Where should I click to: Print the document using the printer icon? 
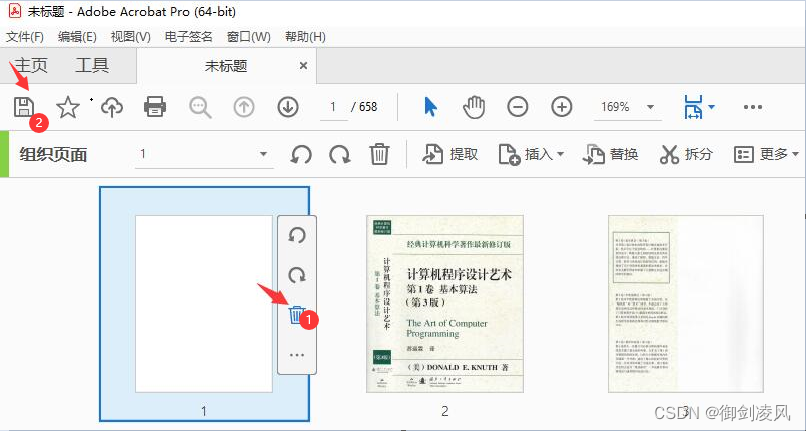click(155, 107)
